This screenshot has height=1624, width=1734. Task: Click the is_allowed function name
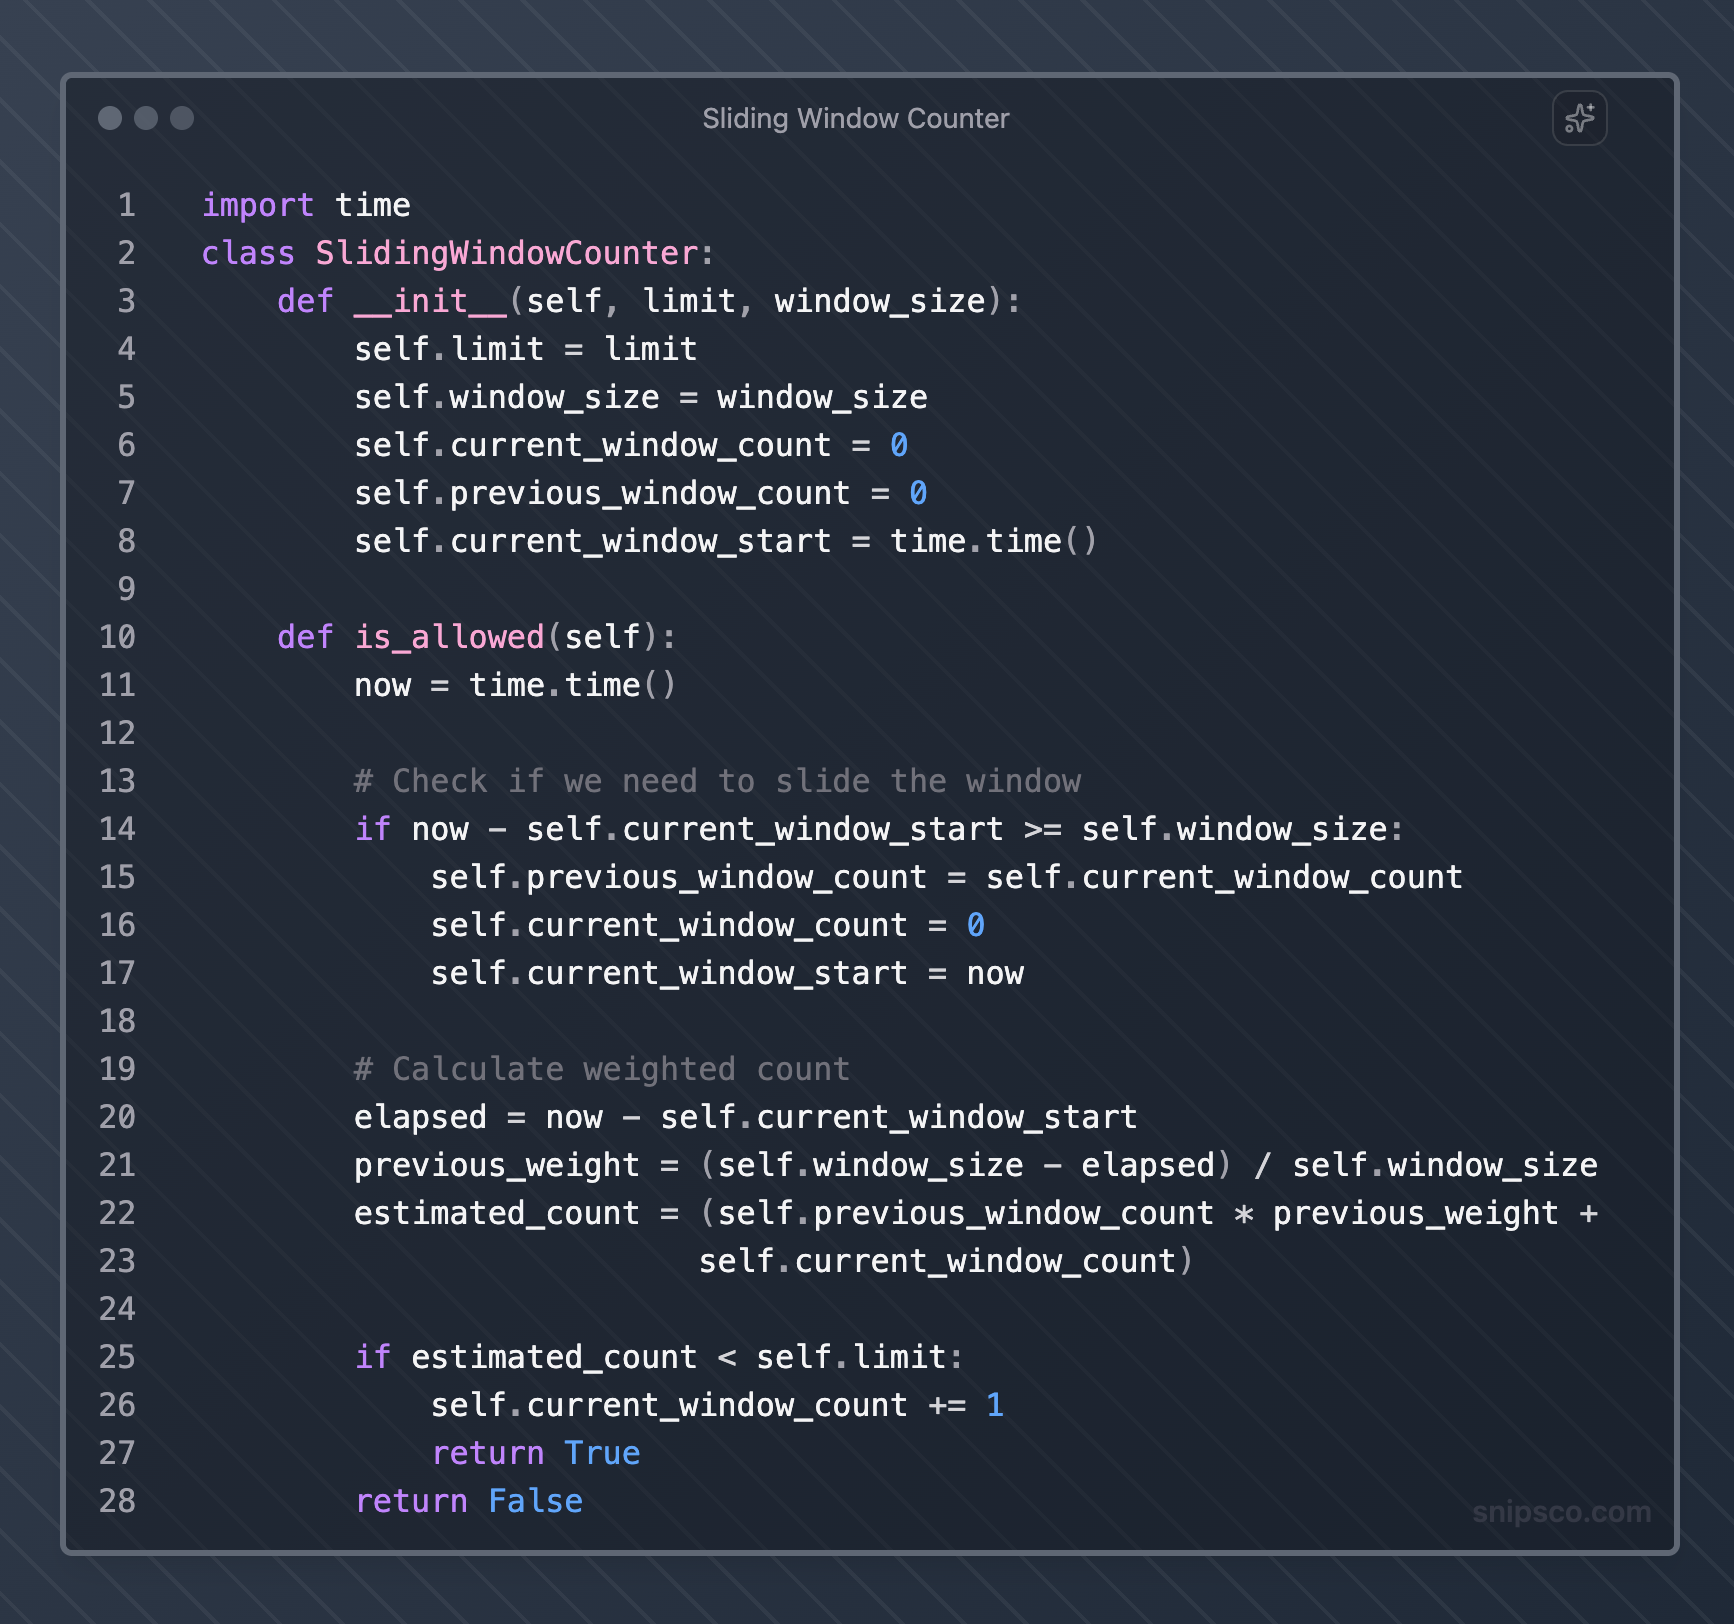coord(449,637)
